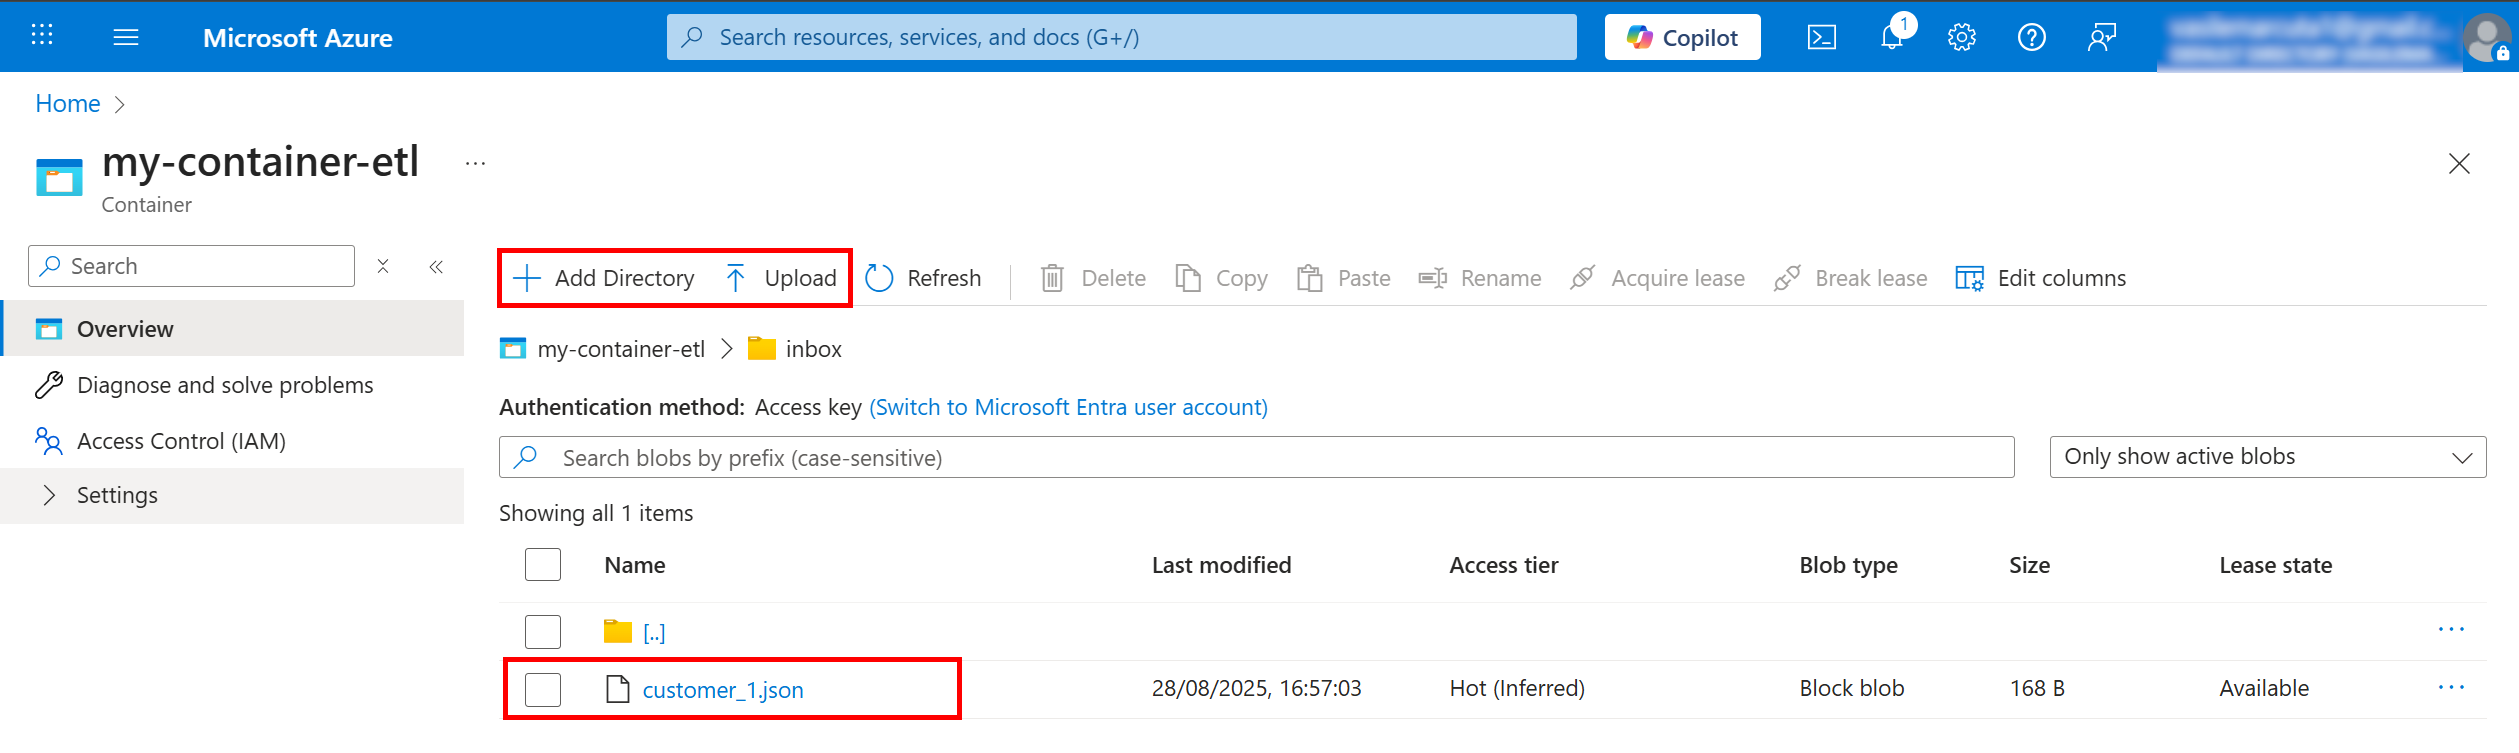The width and height of the screenshot is (2519, 753).
Task: Click Break lease
Action: click(x=1850, y=278)
